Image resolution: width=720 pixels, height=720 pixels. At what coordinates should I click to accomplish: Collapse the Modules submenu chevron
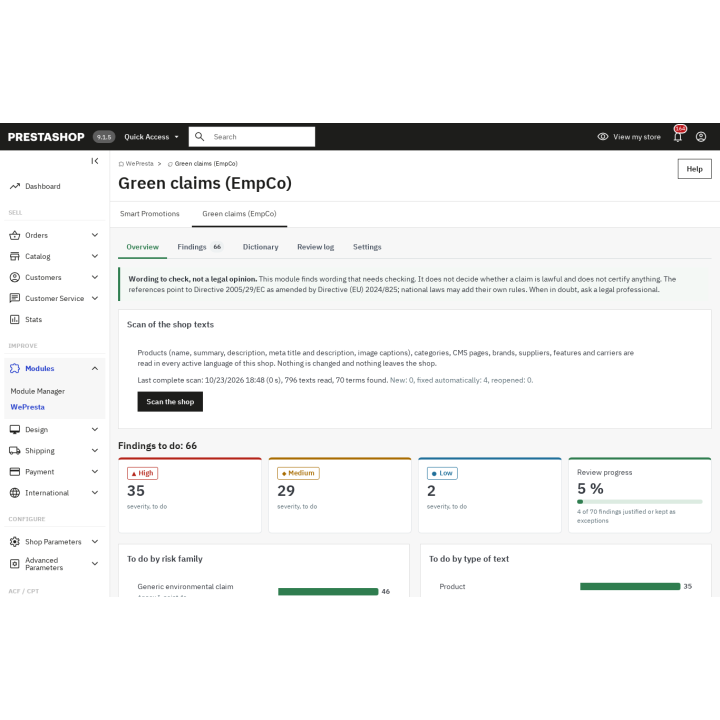(x=95, y=368)
